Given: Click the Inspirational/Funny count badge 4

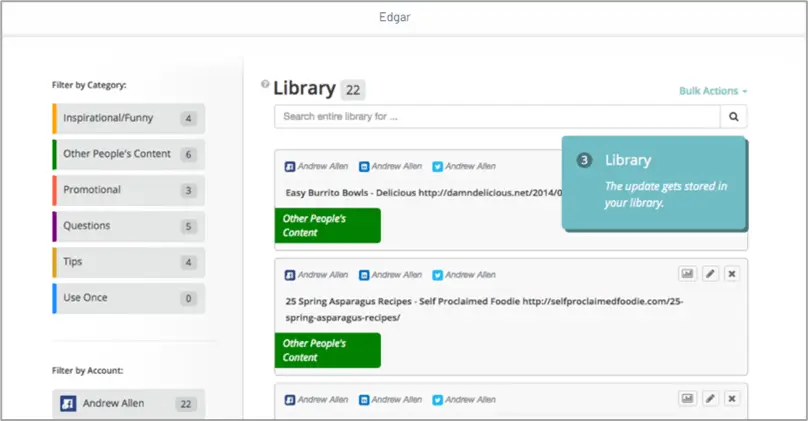Looking at the screenshot, I should pyautogui.click(x=188, y=119).
